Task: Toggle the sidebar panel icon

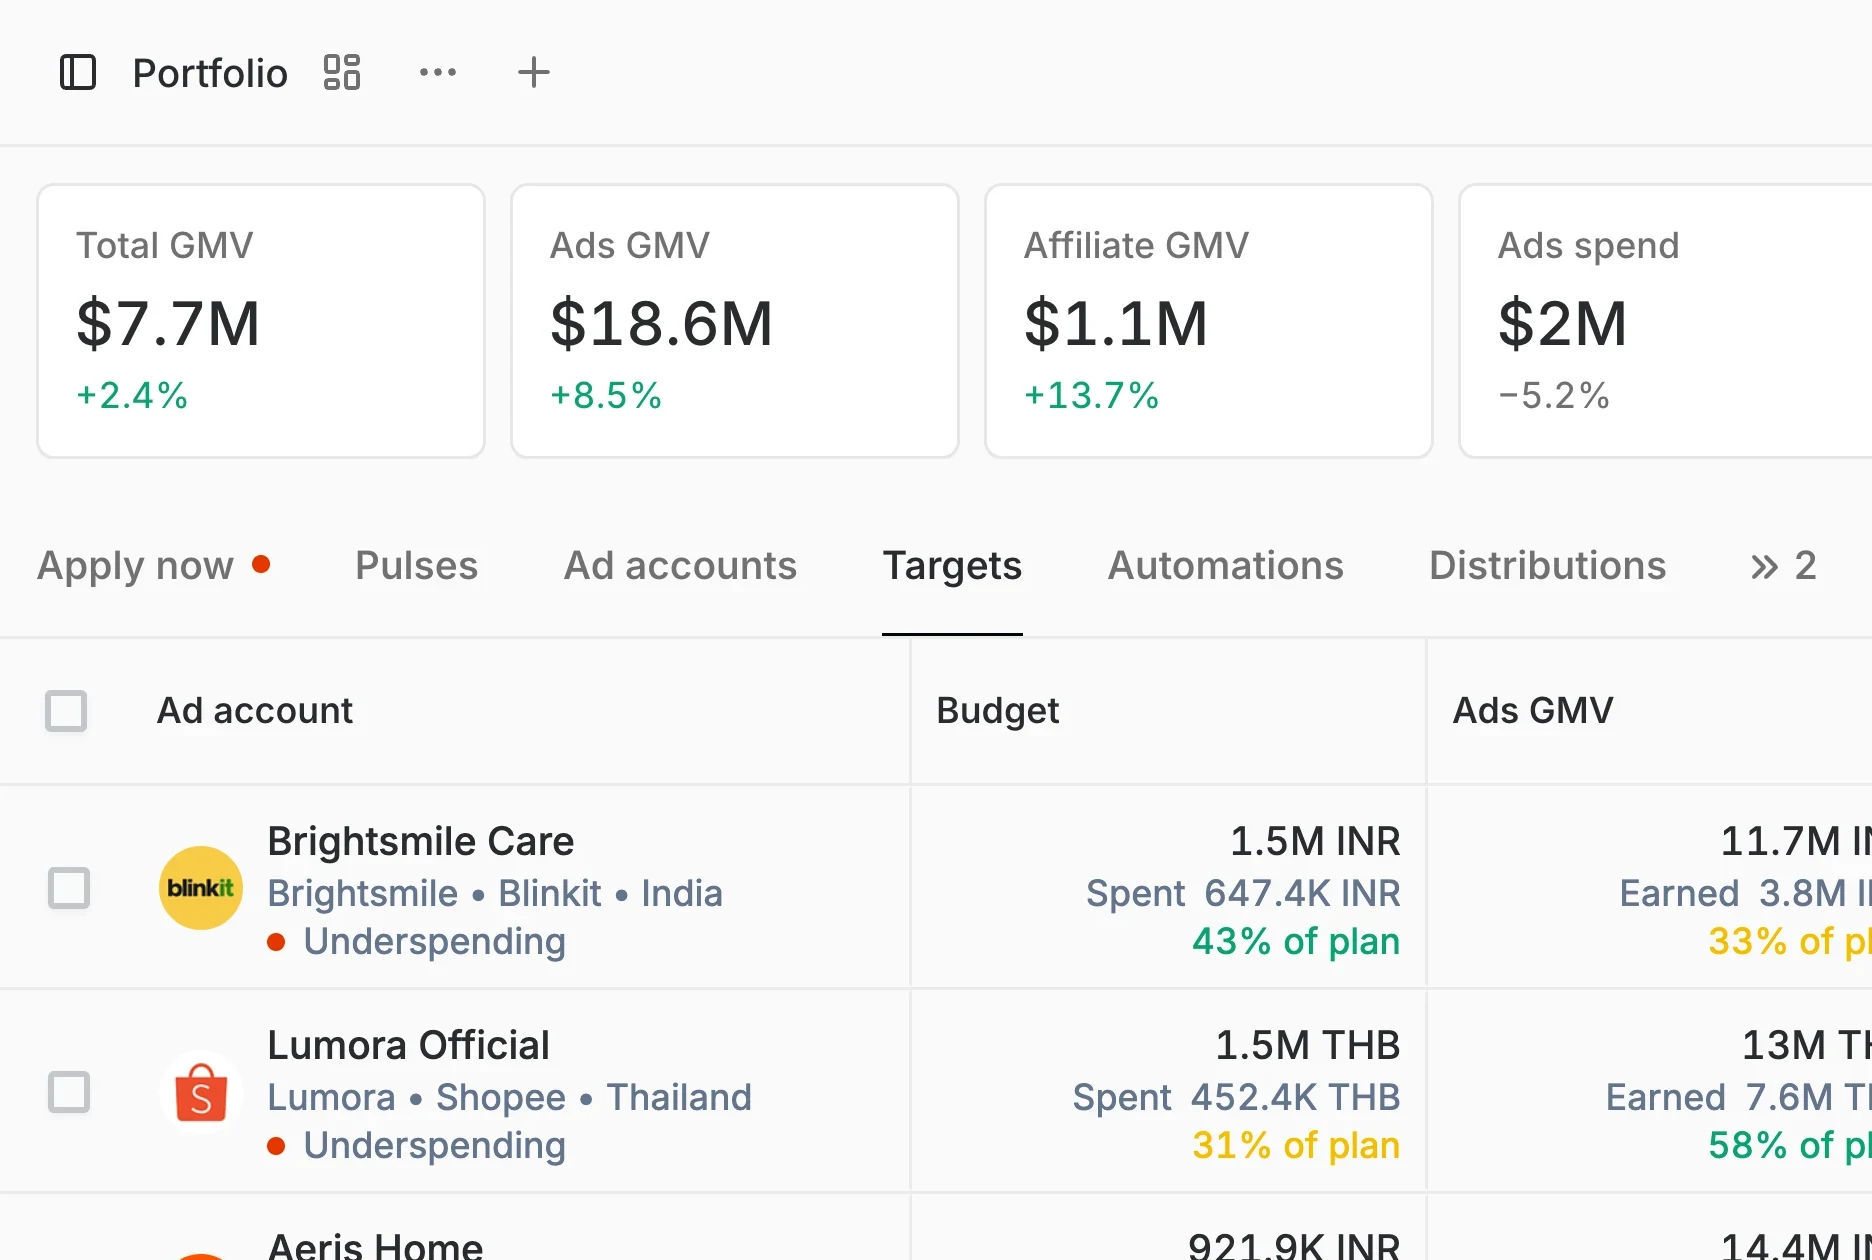Action: click(x=78, y=73)
